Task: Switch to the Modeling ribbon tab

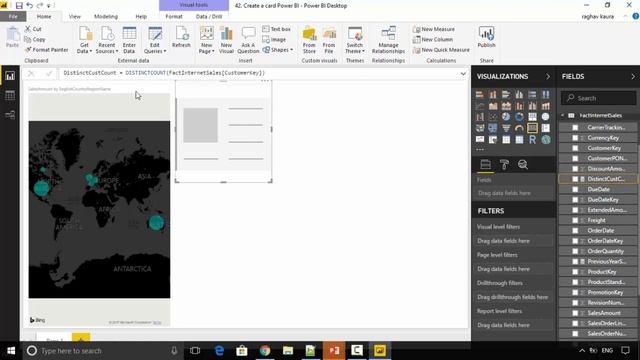Action: (x=106, y=17)
